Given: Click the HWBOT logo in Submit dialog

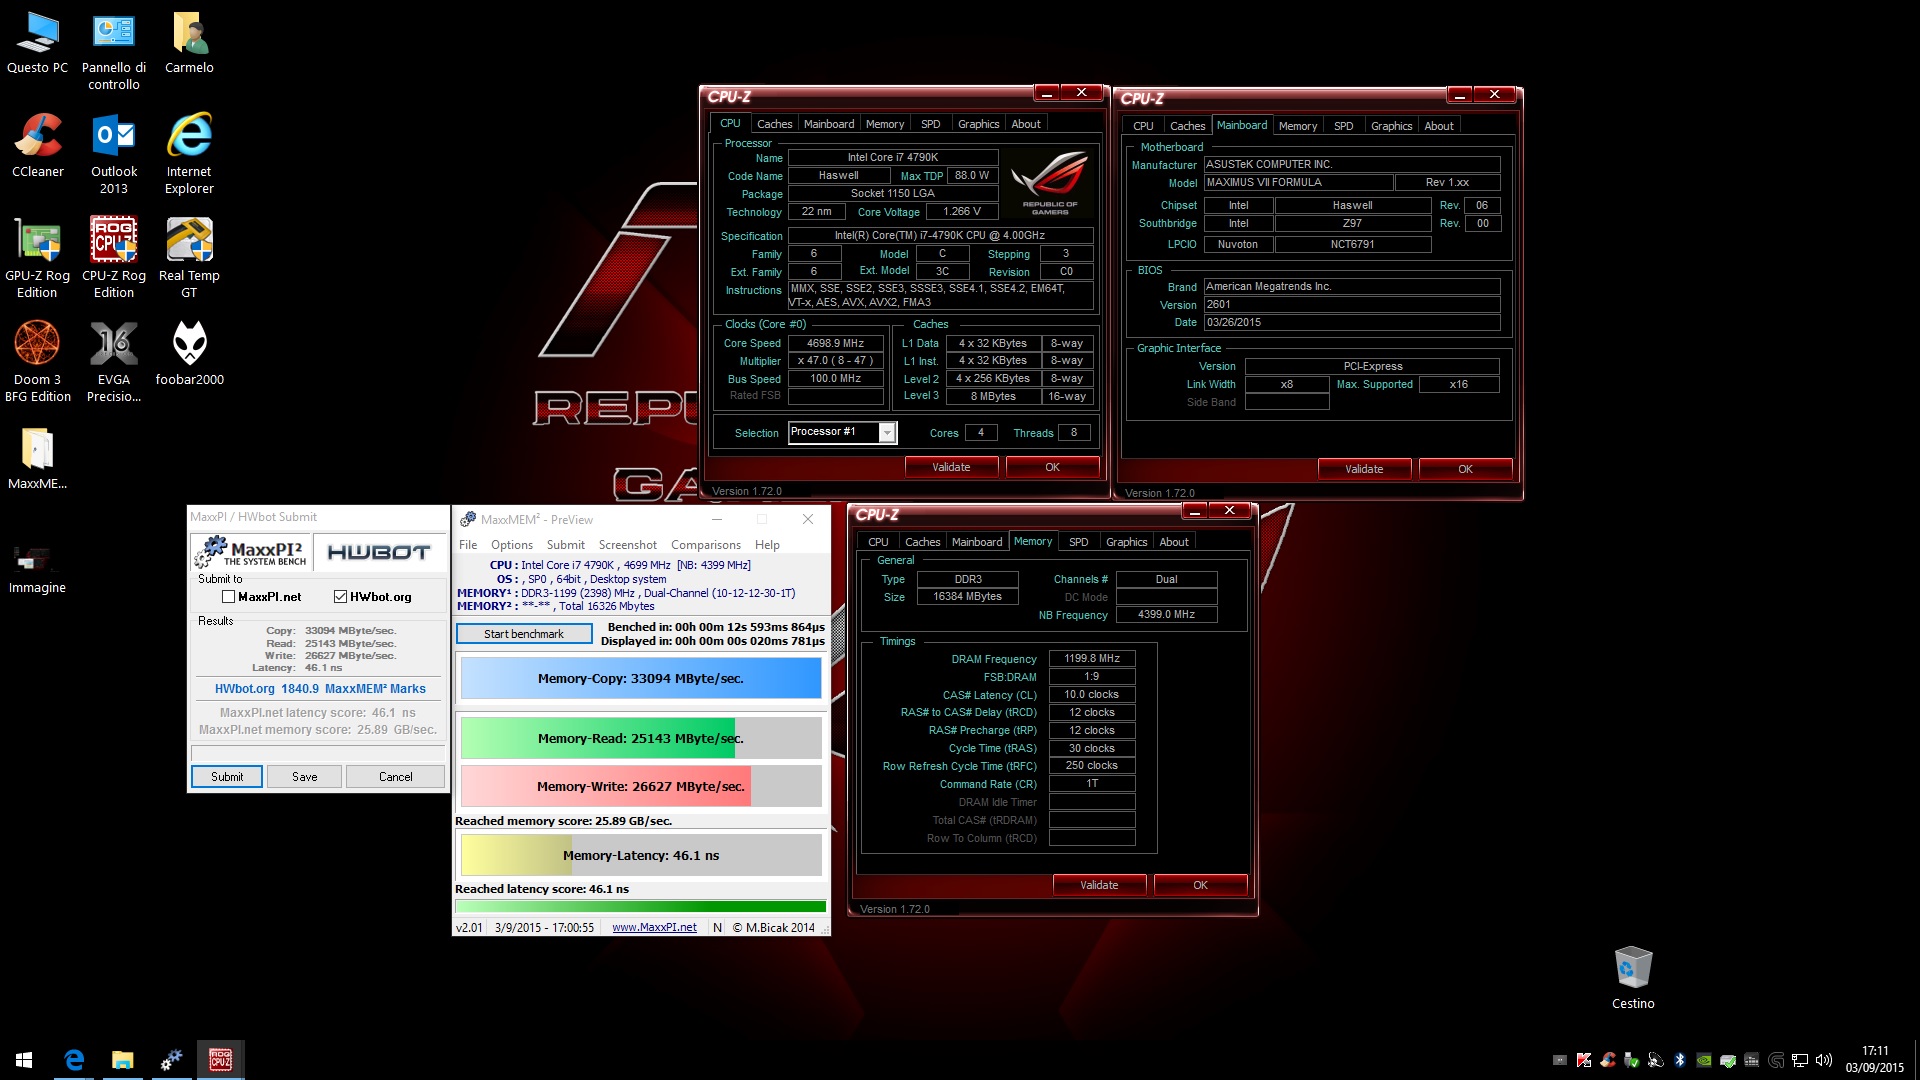Looking at the screenshot, I should click(379, 553).
